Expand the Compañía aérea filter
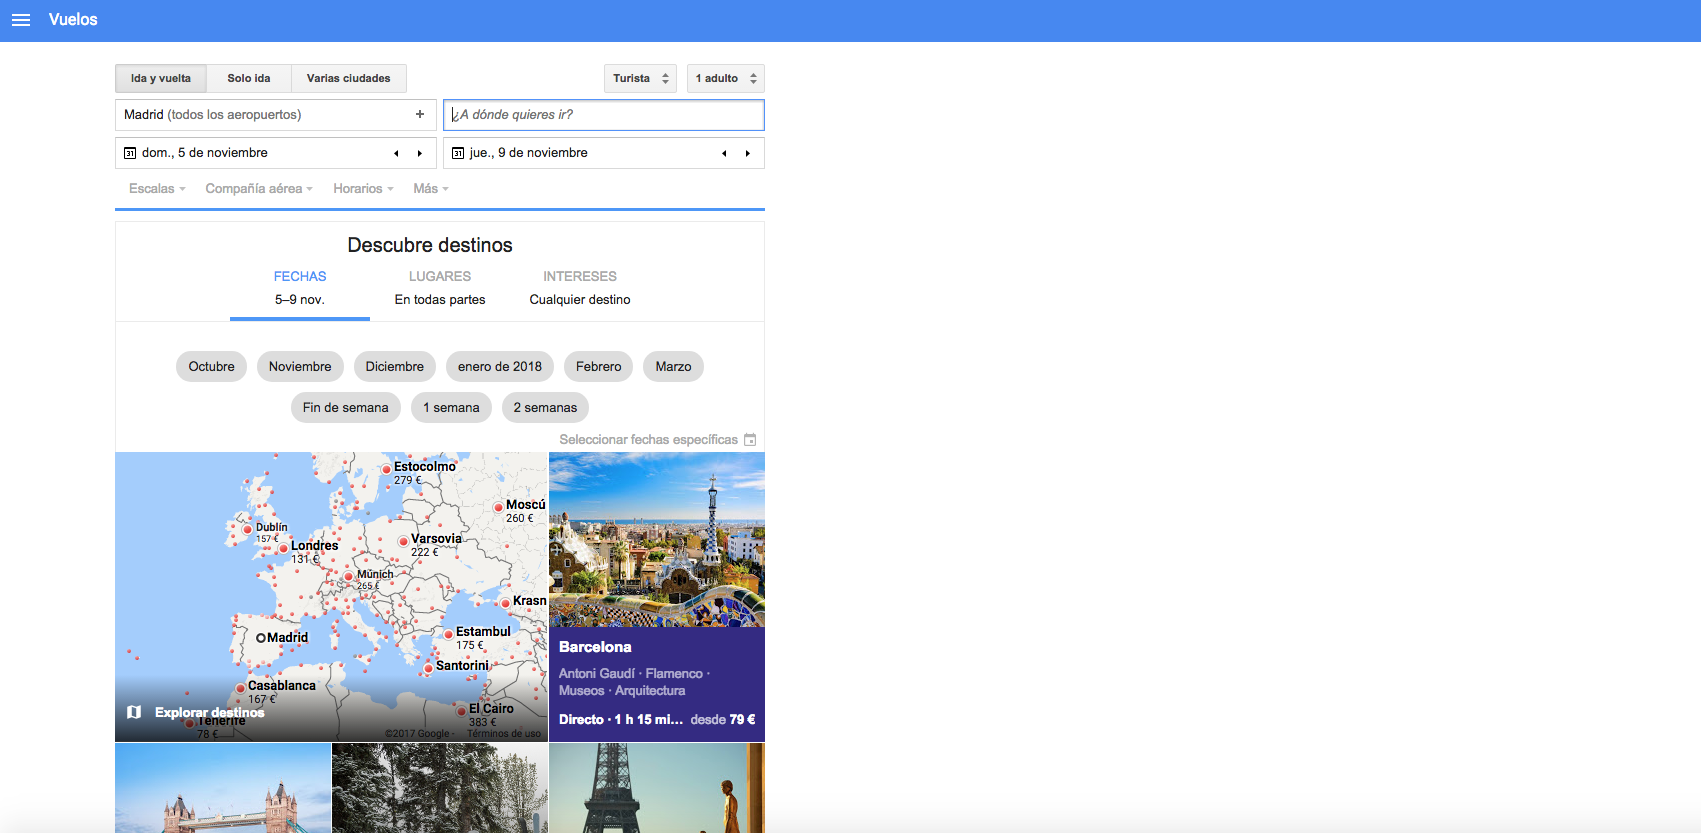Screen dimensions: 1701x833 (x=259, y=189)
